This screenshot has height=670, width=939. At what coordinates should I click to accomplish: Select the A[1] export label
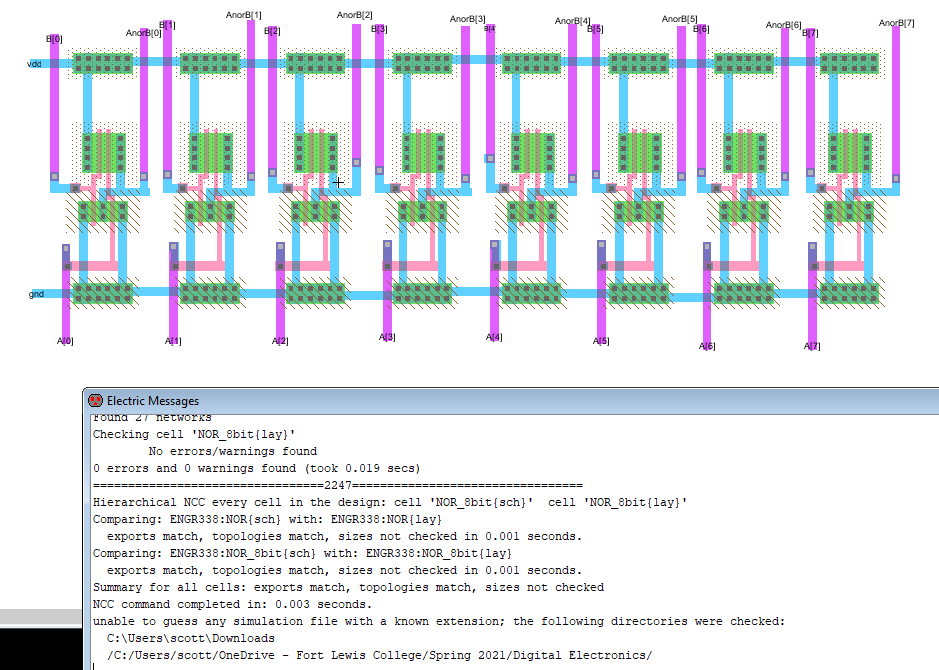(x=173, y=341)
